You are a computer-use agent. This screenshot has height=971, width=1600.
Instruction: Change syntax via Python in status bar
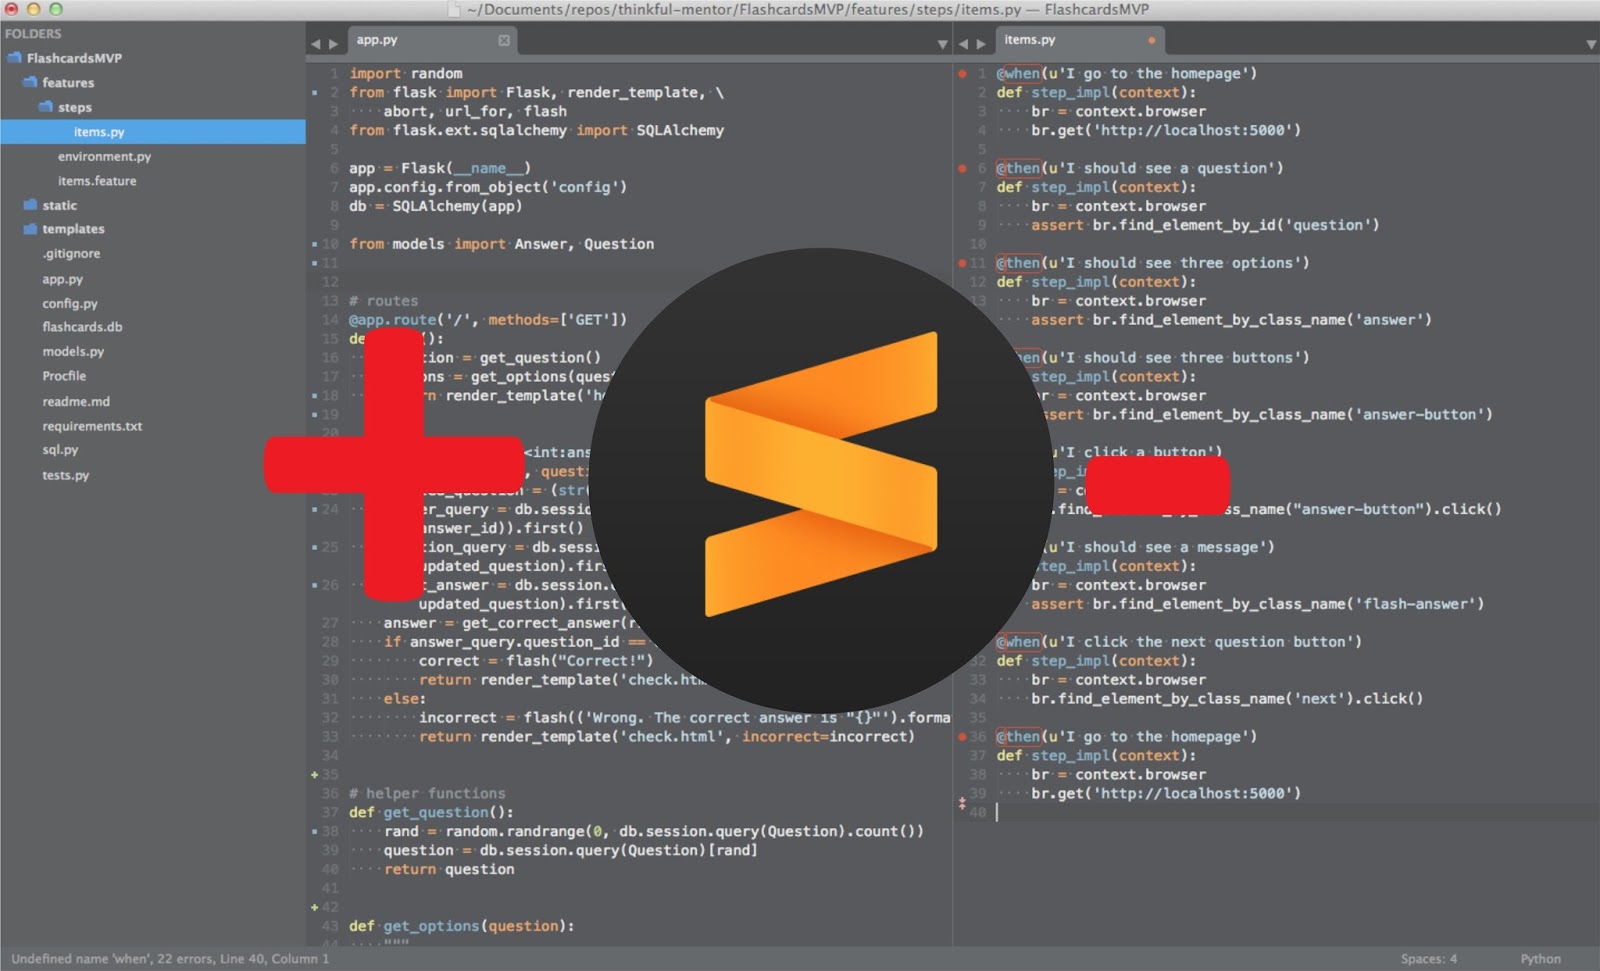[x=1540, y=959]
